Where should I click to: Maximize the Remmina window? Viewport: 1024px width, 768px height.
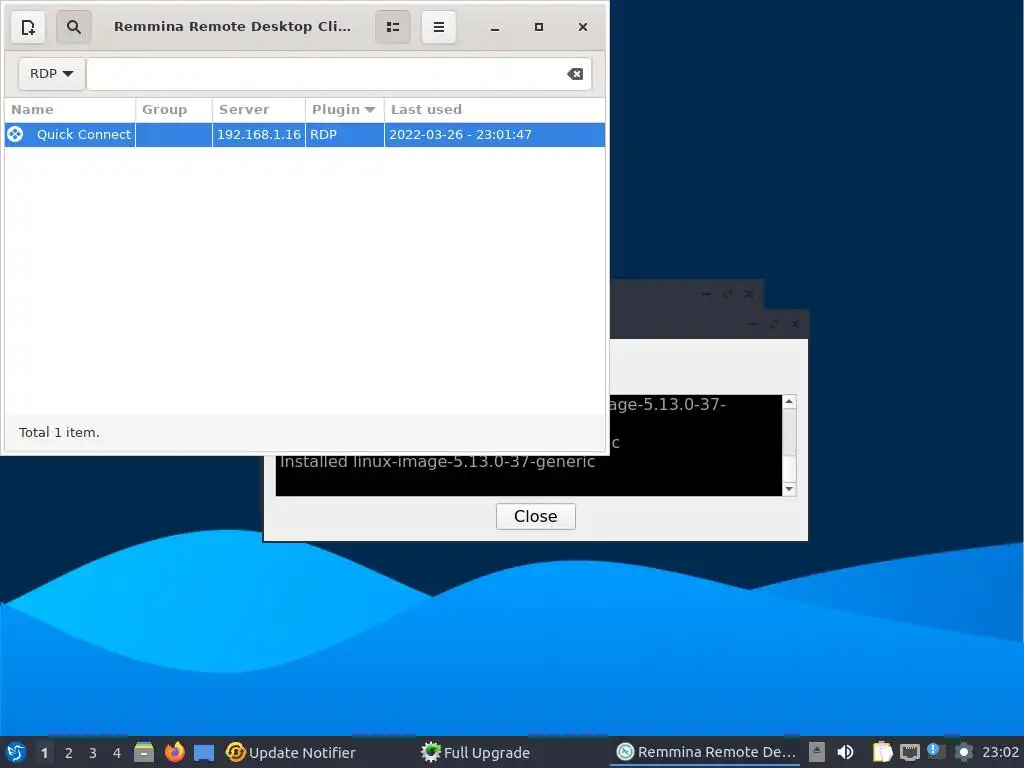539,27
